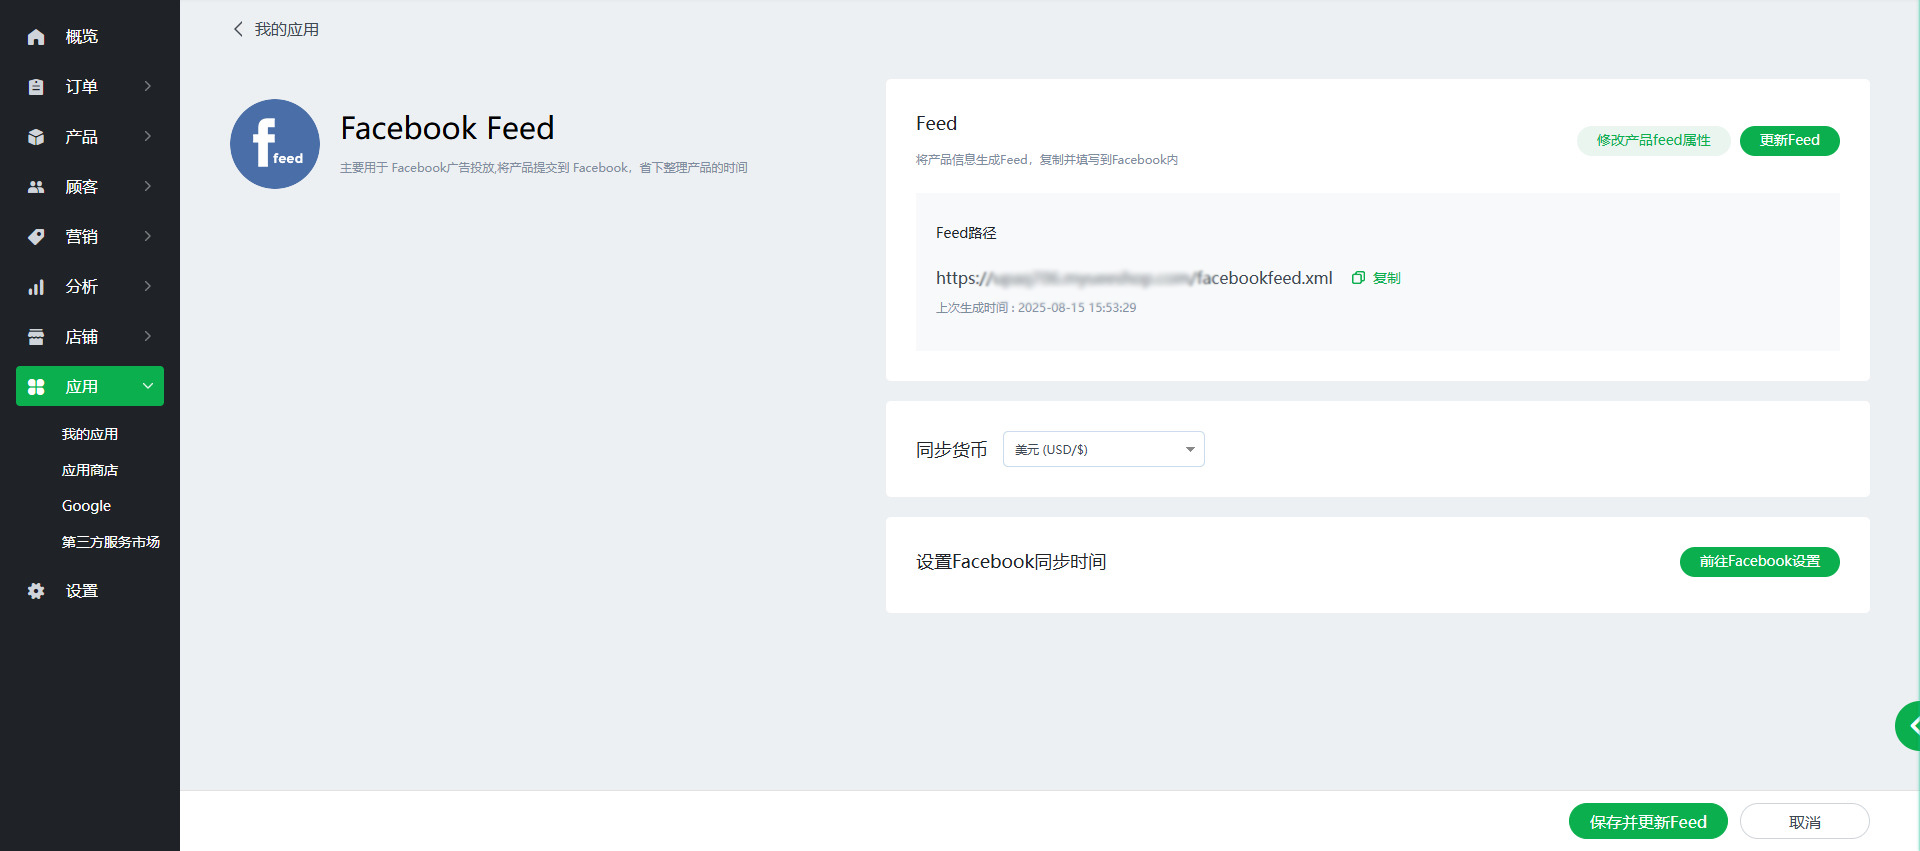Open the 同步货币 currency dropdown

coord(1103,449)
